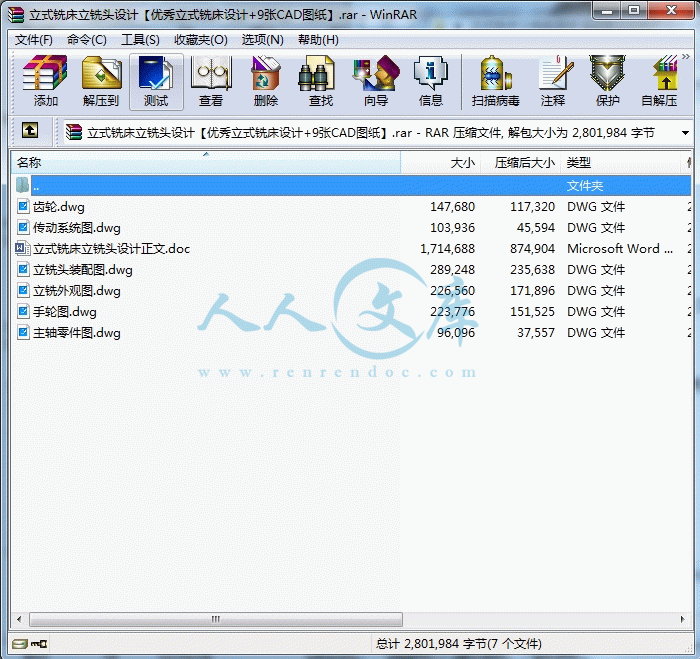The height and width of the screenshot is (659, 700).
Task: Click the packed size value 45,594
Action: tap(536, 228)
